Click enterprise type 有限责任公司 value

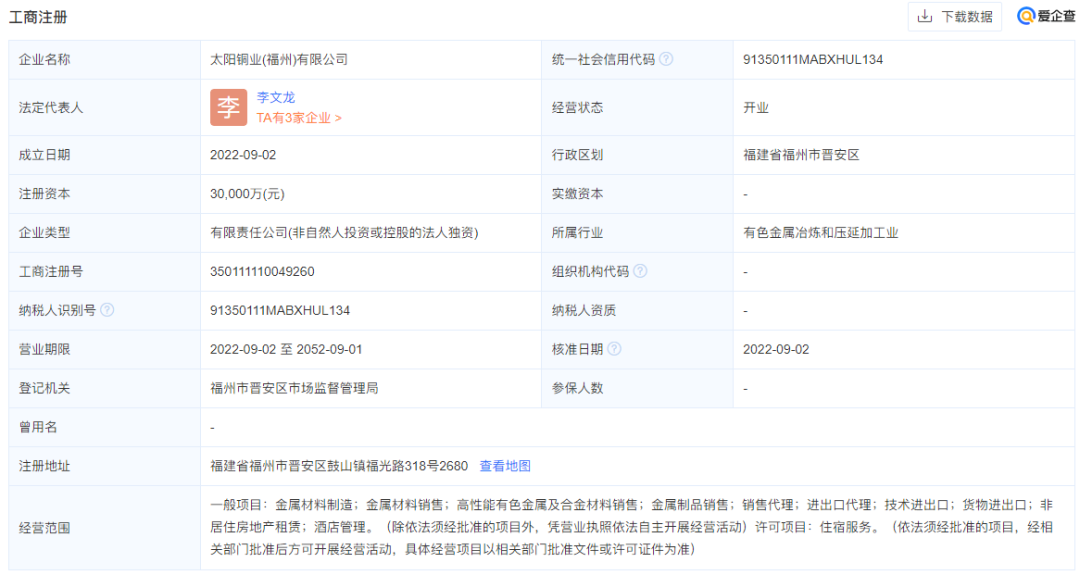click(x=344, y=233)
